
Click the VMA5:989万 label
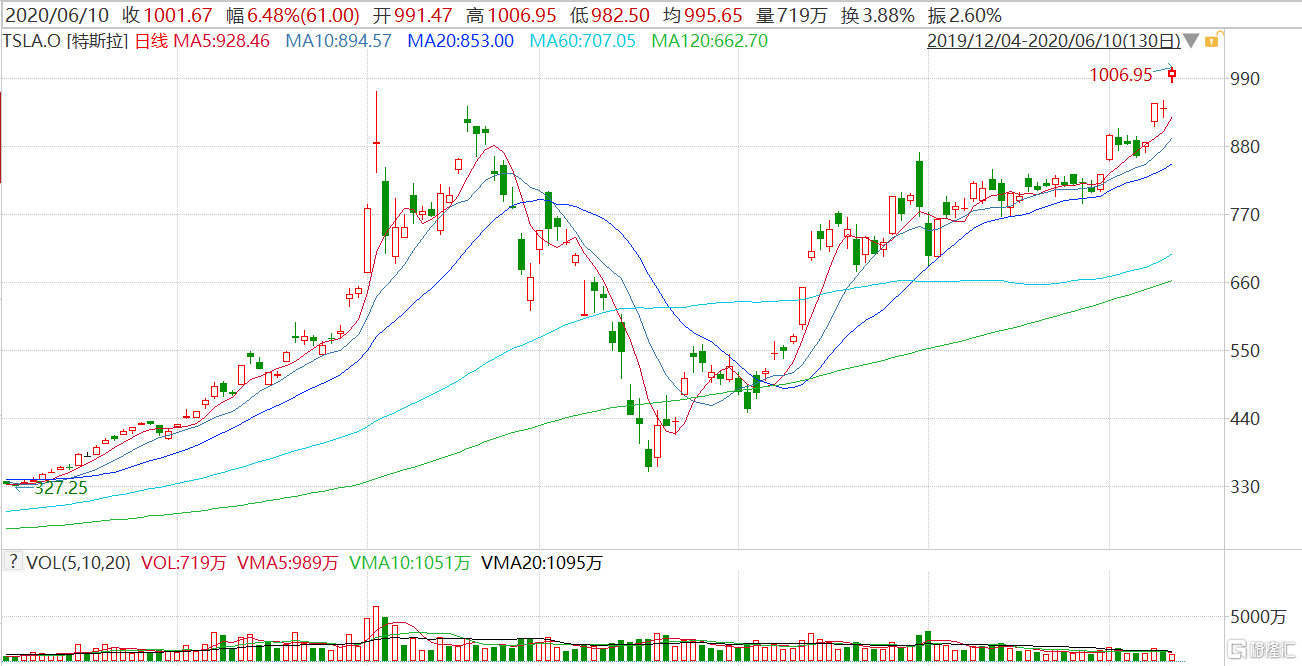(288, 563)
